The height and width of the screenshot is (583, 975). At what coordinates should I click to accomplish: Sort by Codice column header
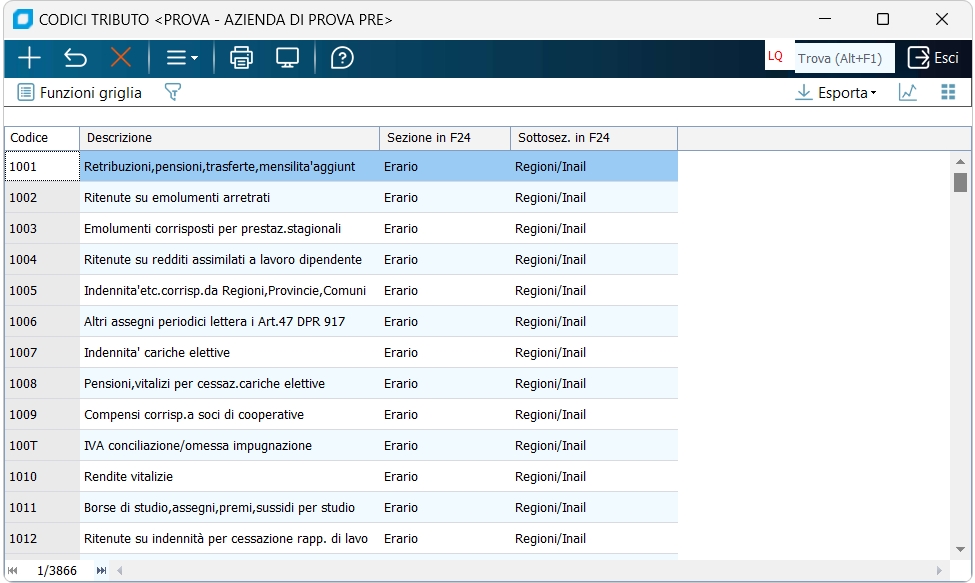coord(41,137)
